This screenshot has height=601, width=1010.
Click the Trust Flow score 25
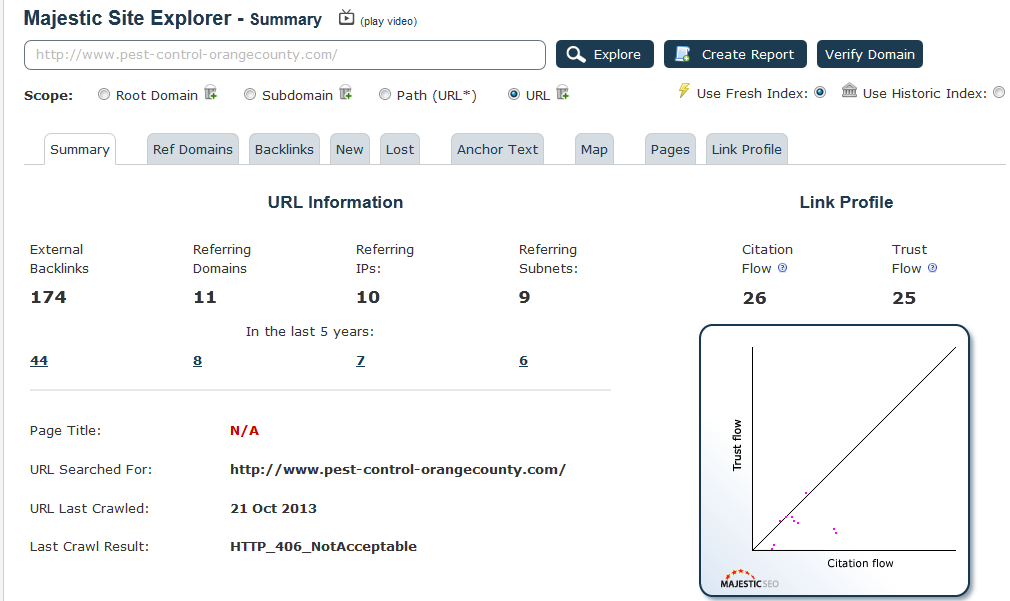click(904, 298)
